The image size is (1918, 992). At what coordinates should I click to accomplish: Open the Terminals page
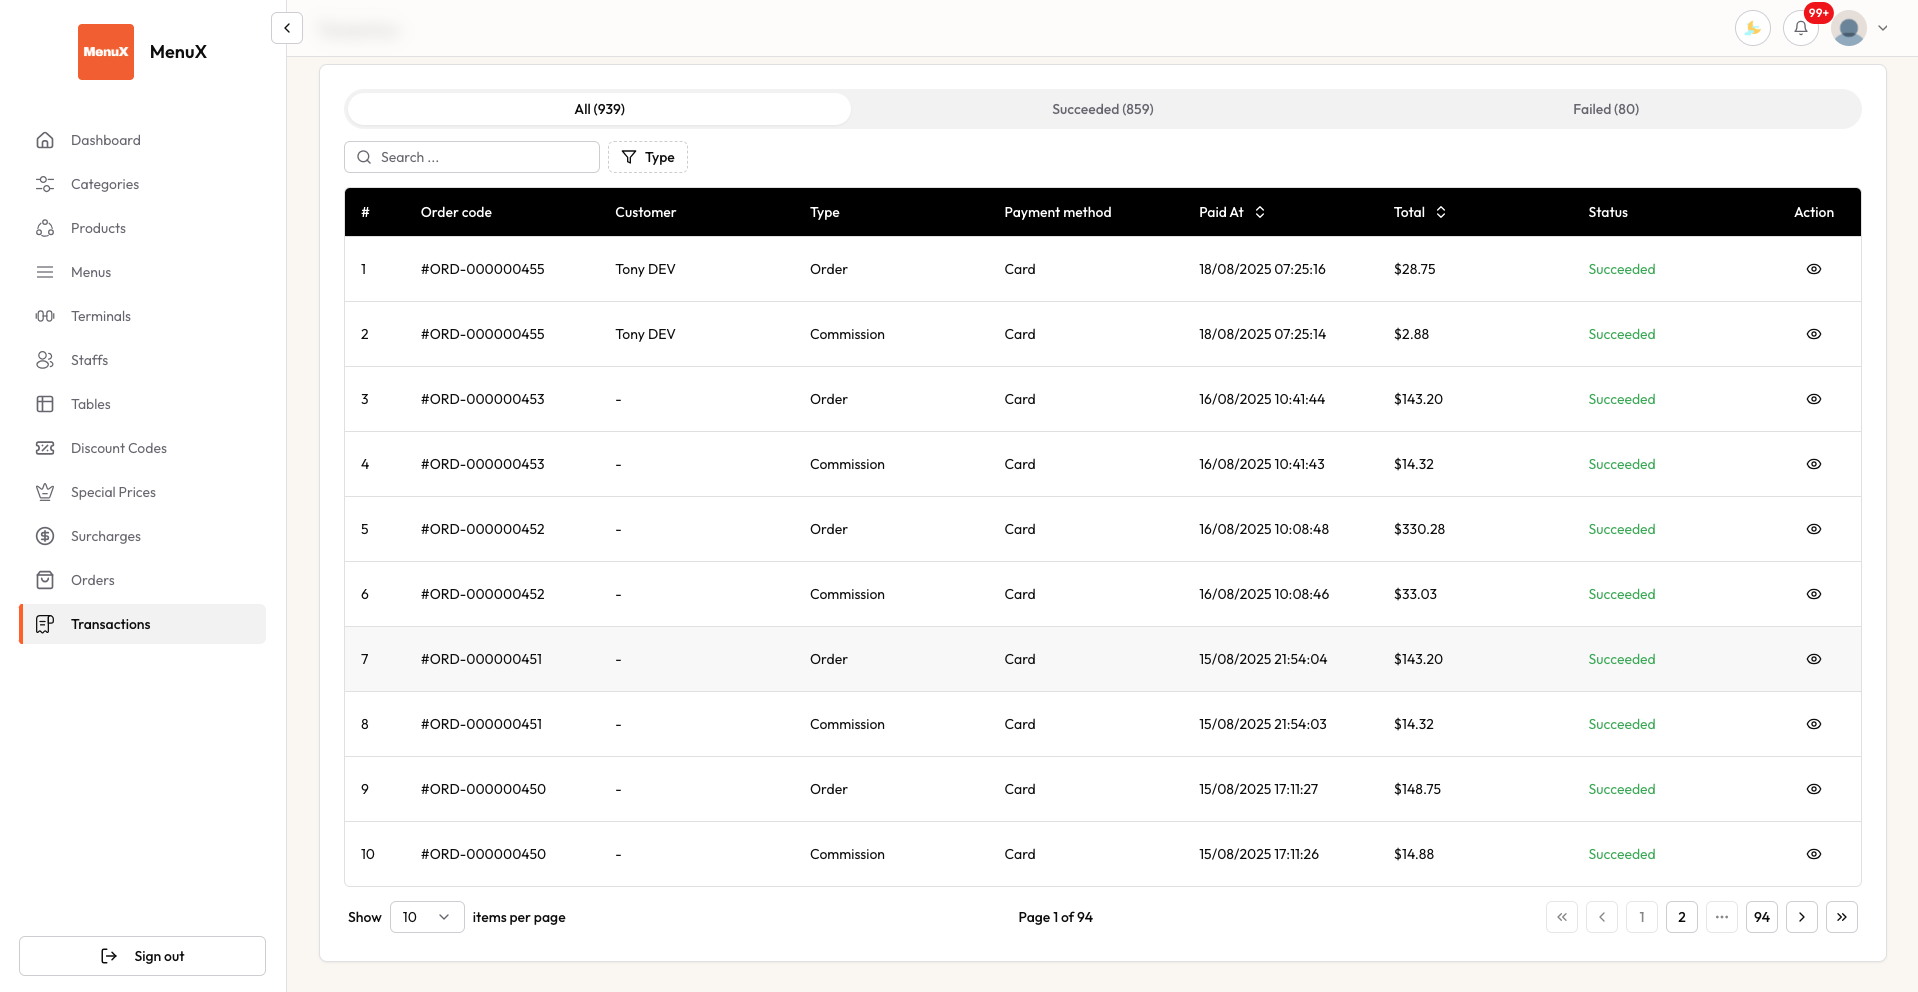pyautogui.click(x=142, y=316)
